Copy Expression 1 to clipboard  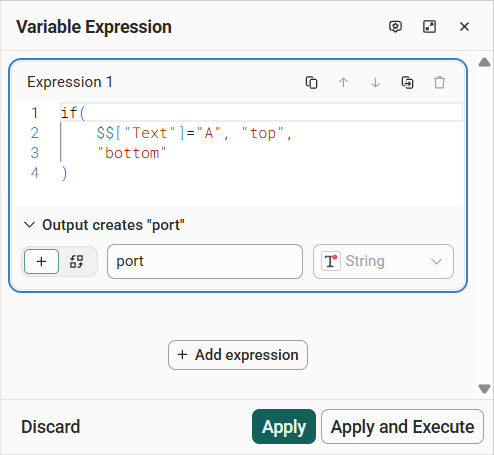point(311,82)
